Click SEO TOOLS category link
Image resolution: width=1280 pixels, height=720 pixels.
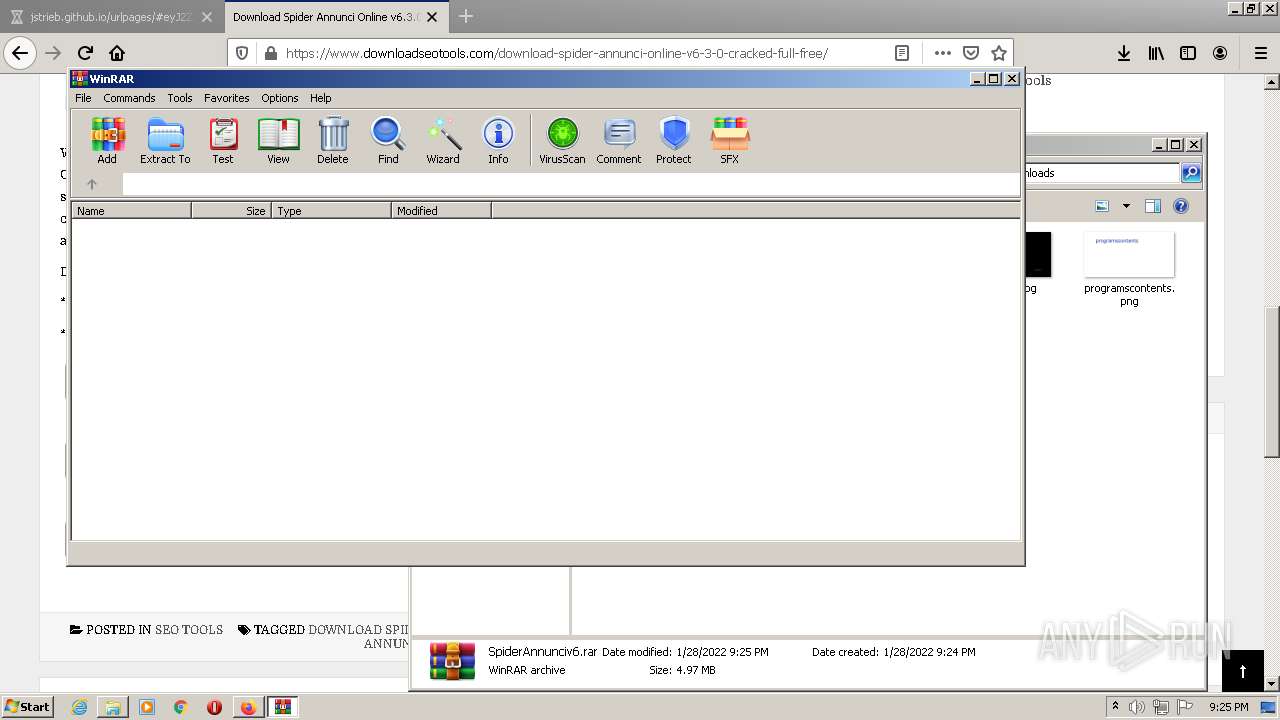pos(189,630)
